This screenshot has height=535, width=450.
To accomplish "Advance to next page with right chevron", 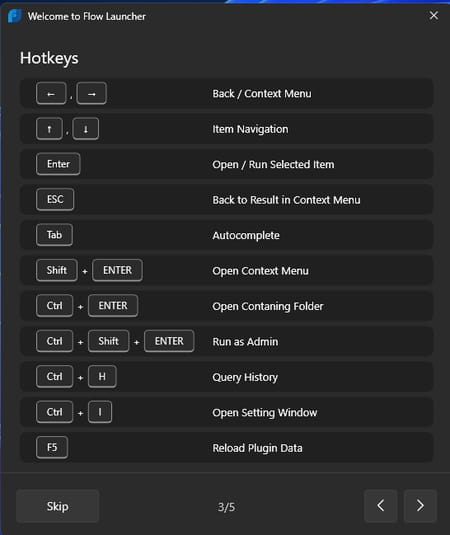I will click(420, 506).
